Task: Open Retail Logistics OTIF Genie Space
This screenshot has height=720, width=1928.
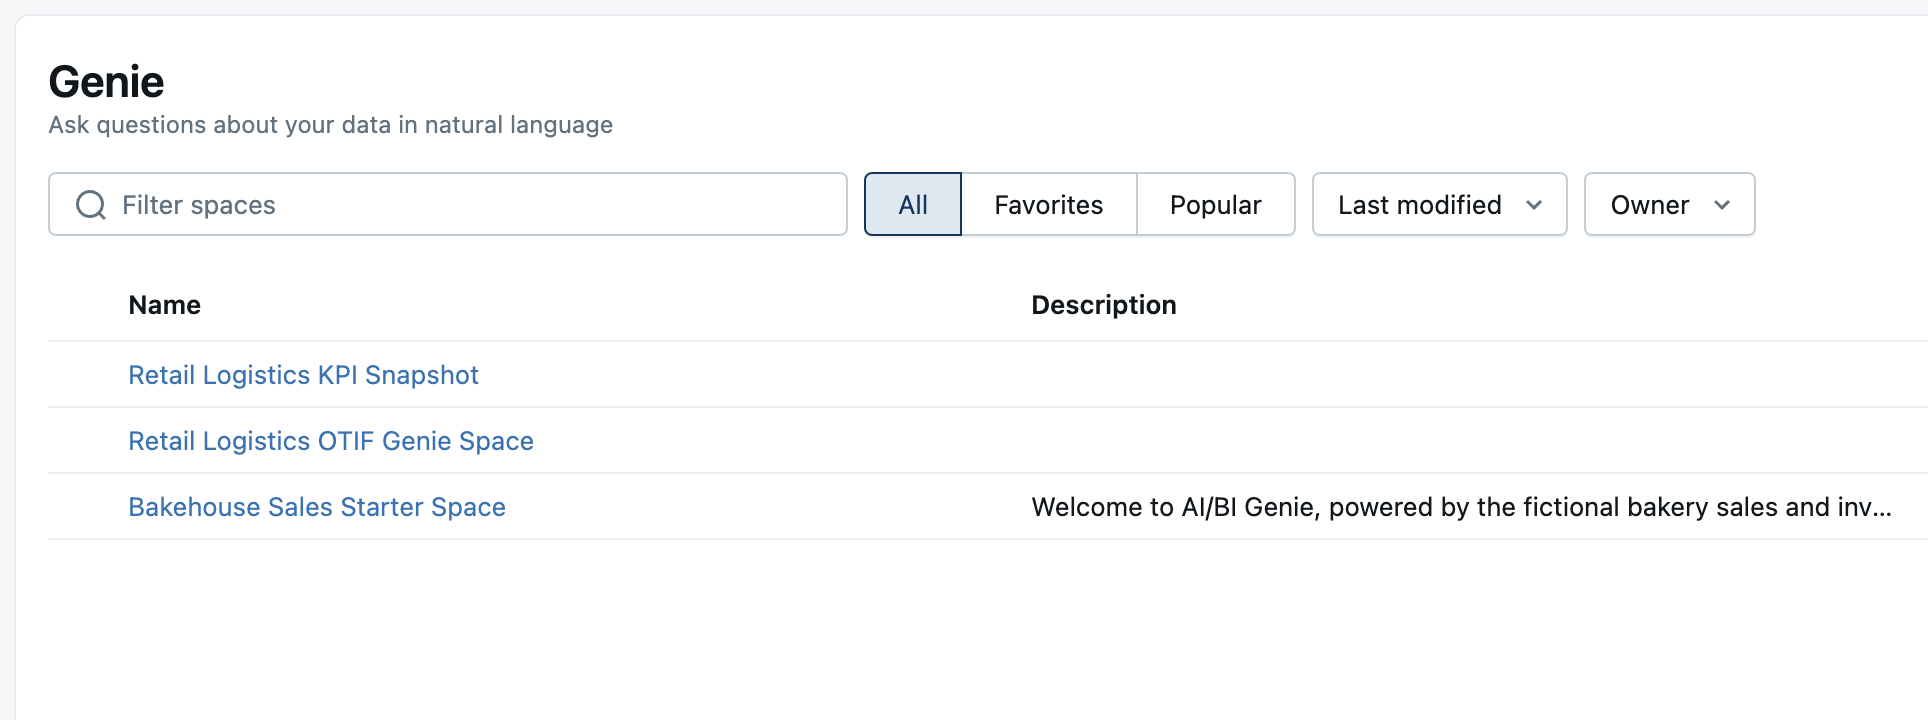Action: (x=331, y=441)
